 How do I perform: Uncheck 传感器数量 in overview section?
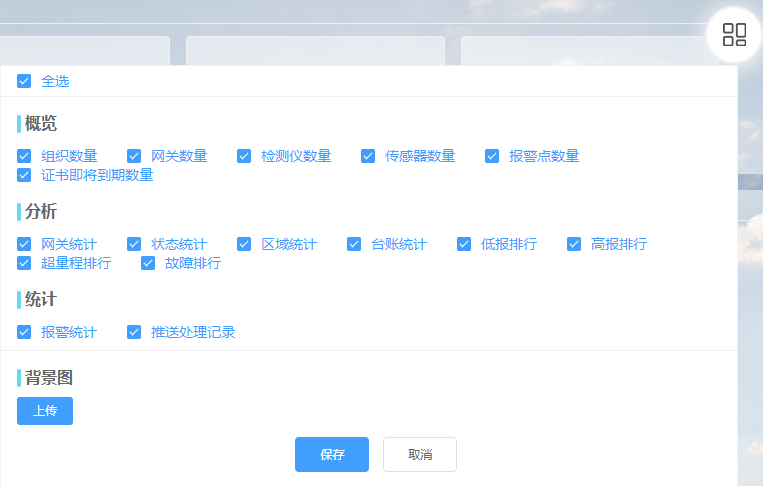click(368, 156)
